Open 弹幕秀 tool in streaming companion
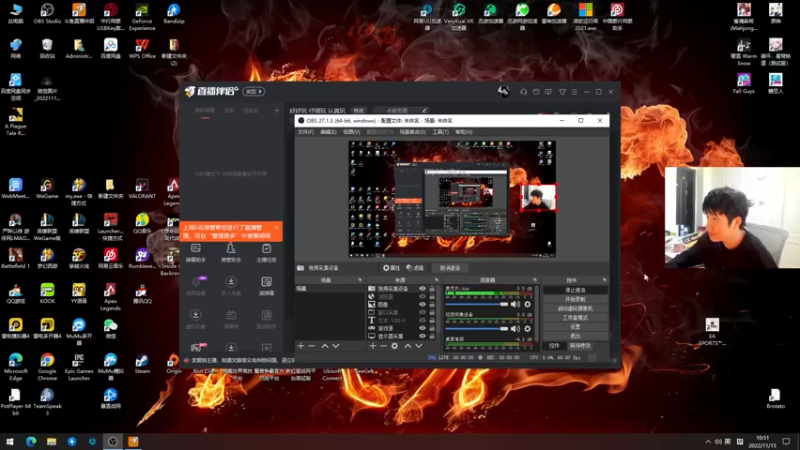The image size is (800, 450). (231, 319)
